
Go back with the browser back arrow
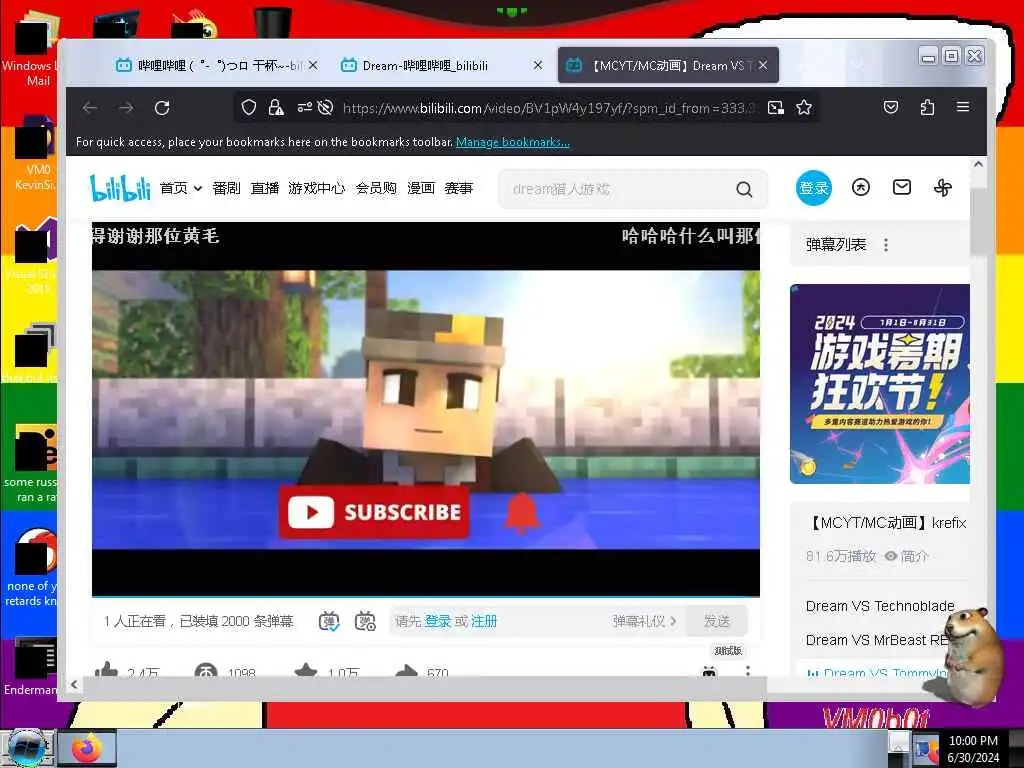[x=90, y=108]
